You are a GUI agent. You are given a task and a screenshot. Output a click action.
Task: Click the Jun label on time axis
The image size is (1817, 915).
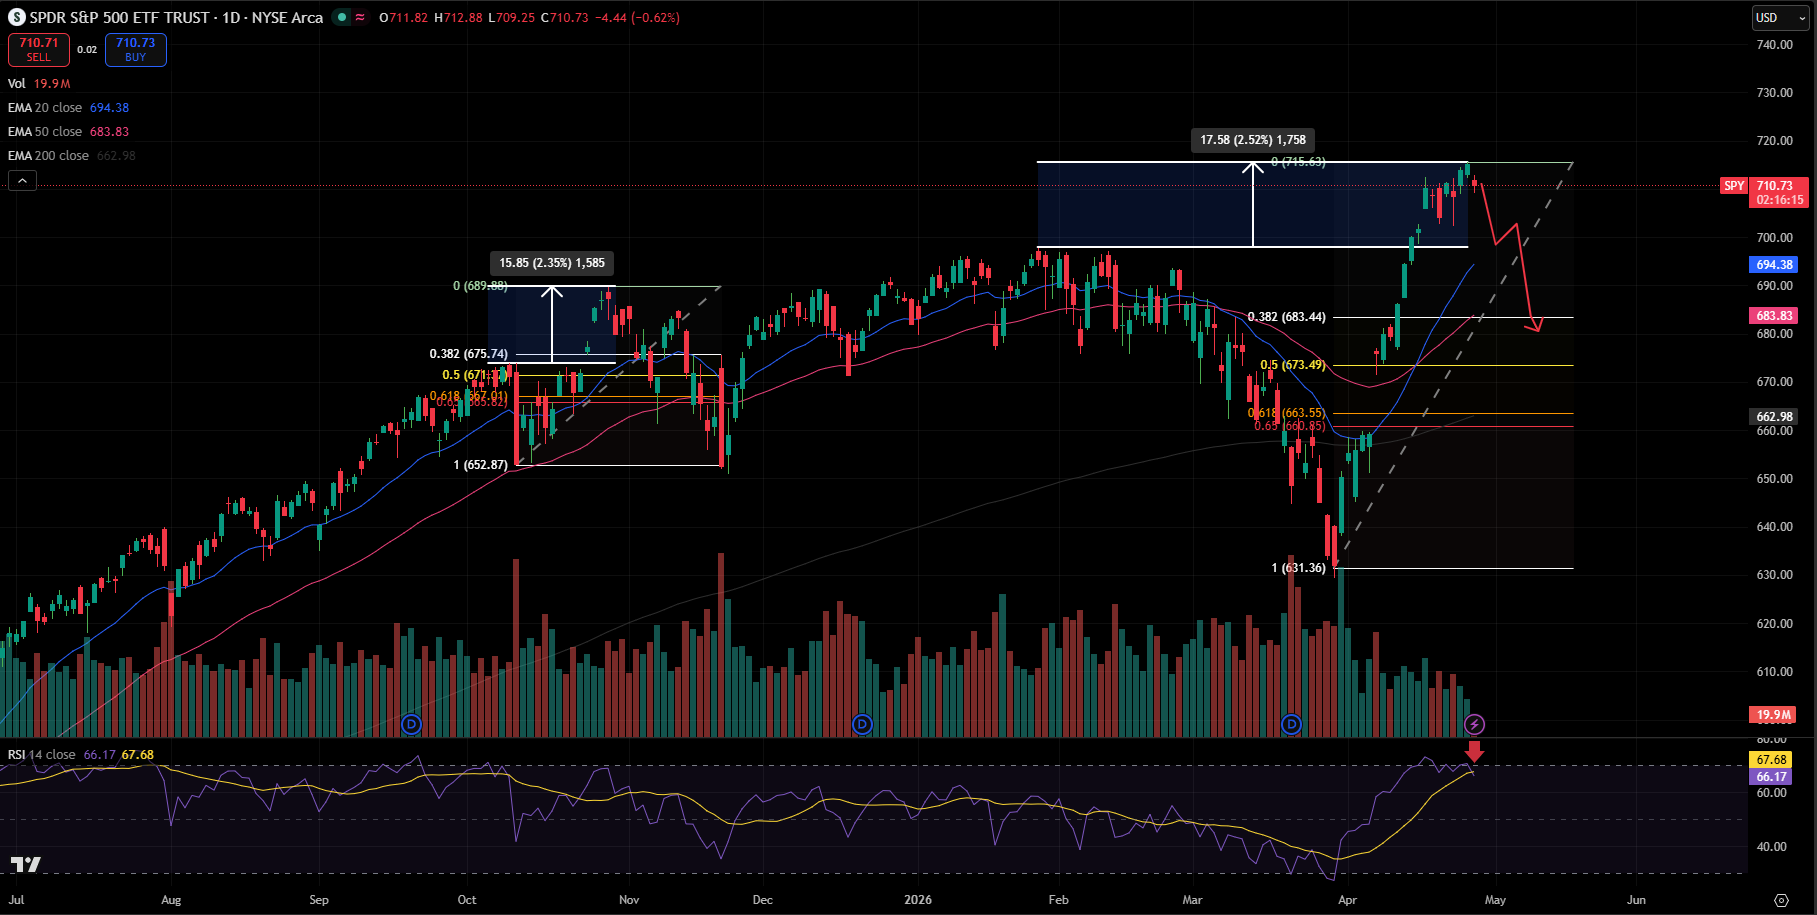tap(1636, 900)
